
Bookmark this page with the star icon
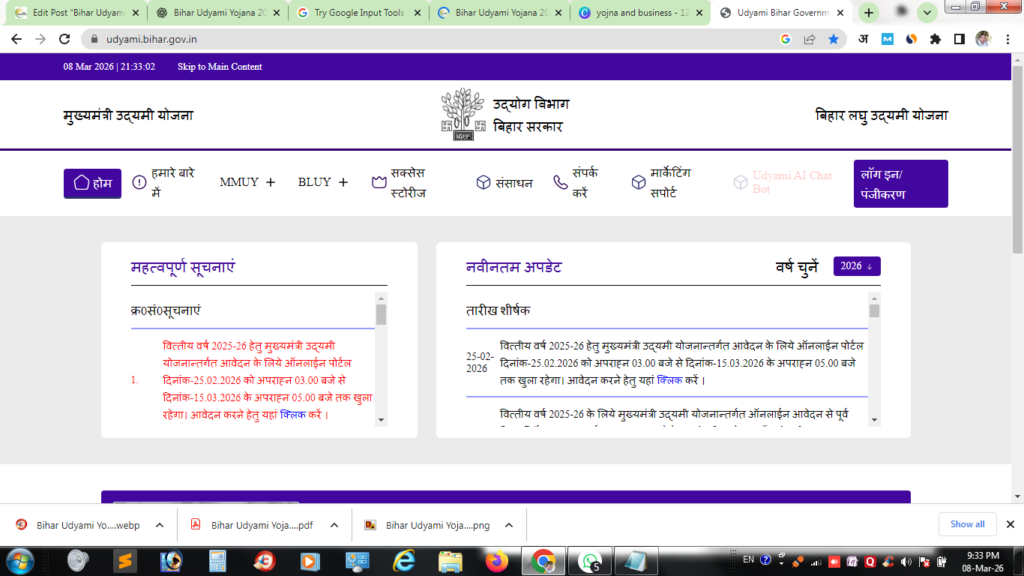point(833,39)
